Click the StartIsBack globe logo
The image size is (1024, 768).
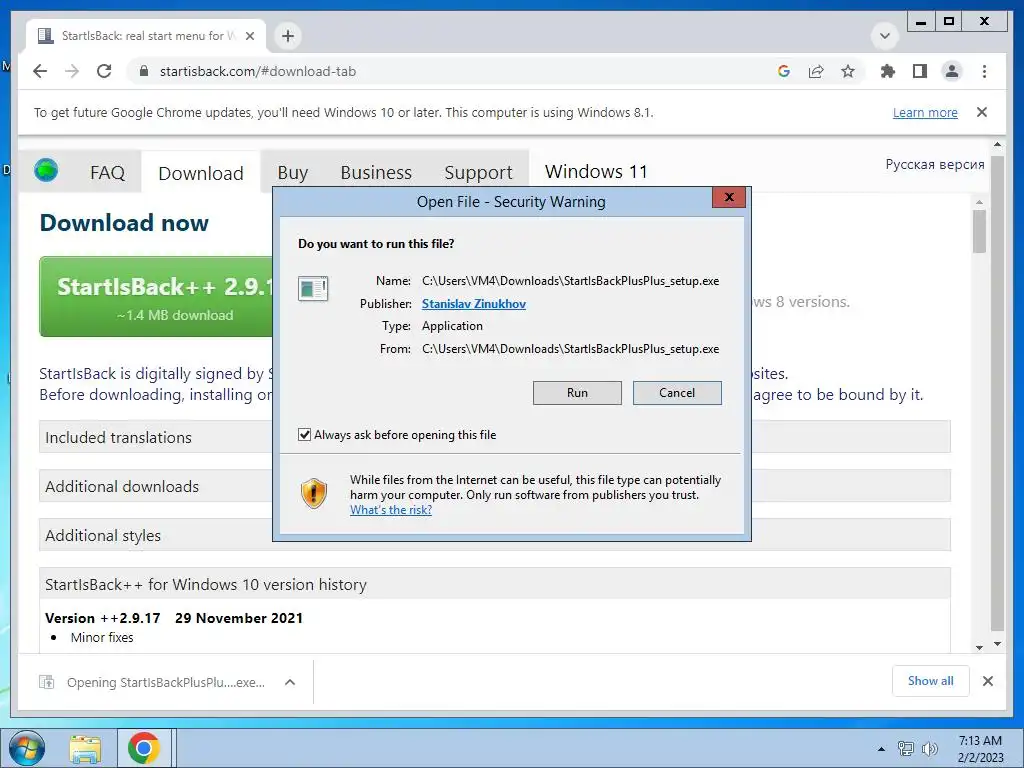pyautogui.click(x=46, y=170)
